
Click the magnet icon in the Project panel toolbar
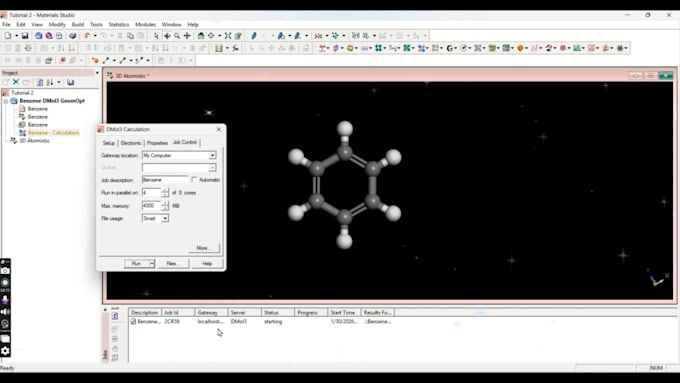click(x=70, y=82)
